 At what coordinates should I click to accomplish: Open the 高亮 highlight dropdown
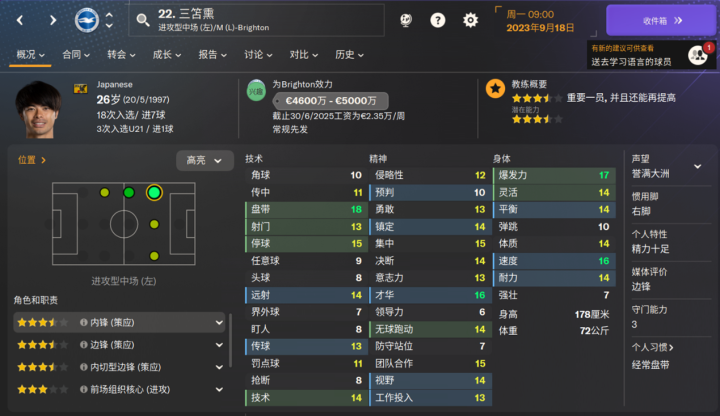204,159
